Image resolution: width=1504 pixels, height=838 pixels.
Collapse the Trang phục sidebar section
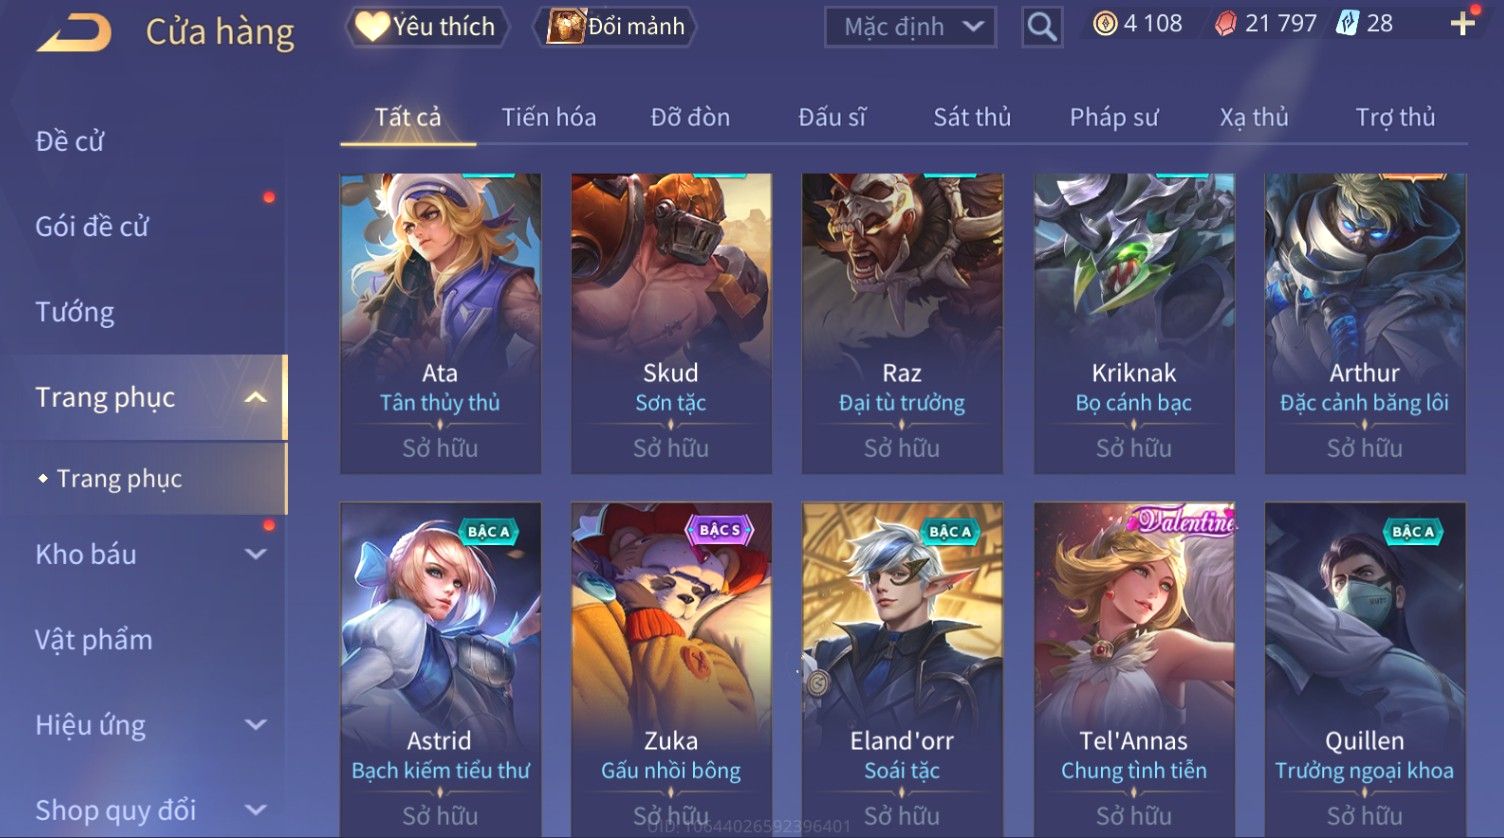point(256,398)
